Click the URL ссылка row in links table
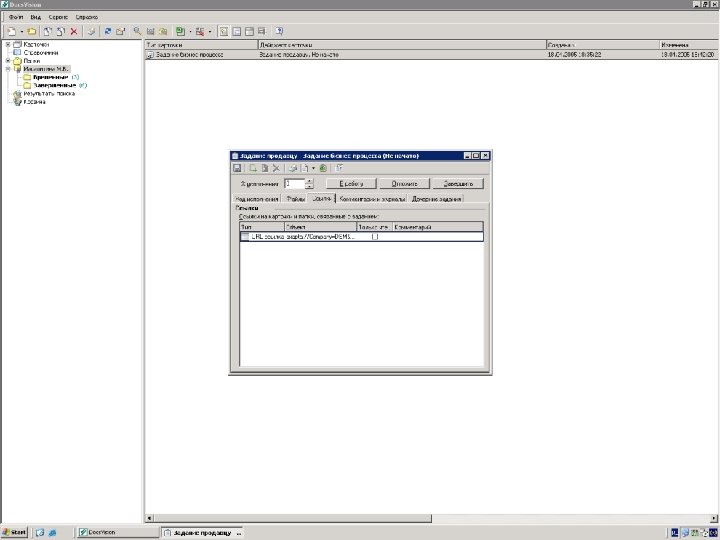 coord(361,236)
